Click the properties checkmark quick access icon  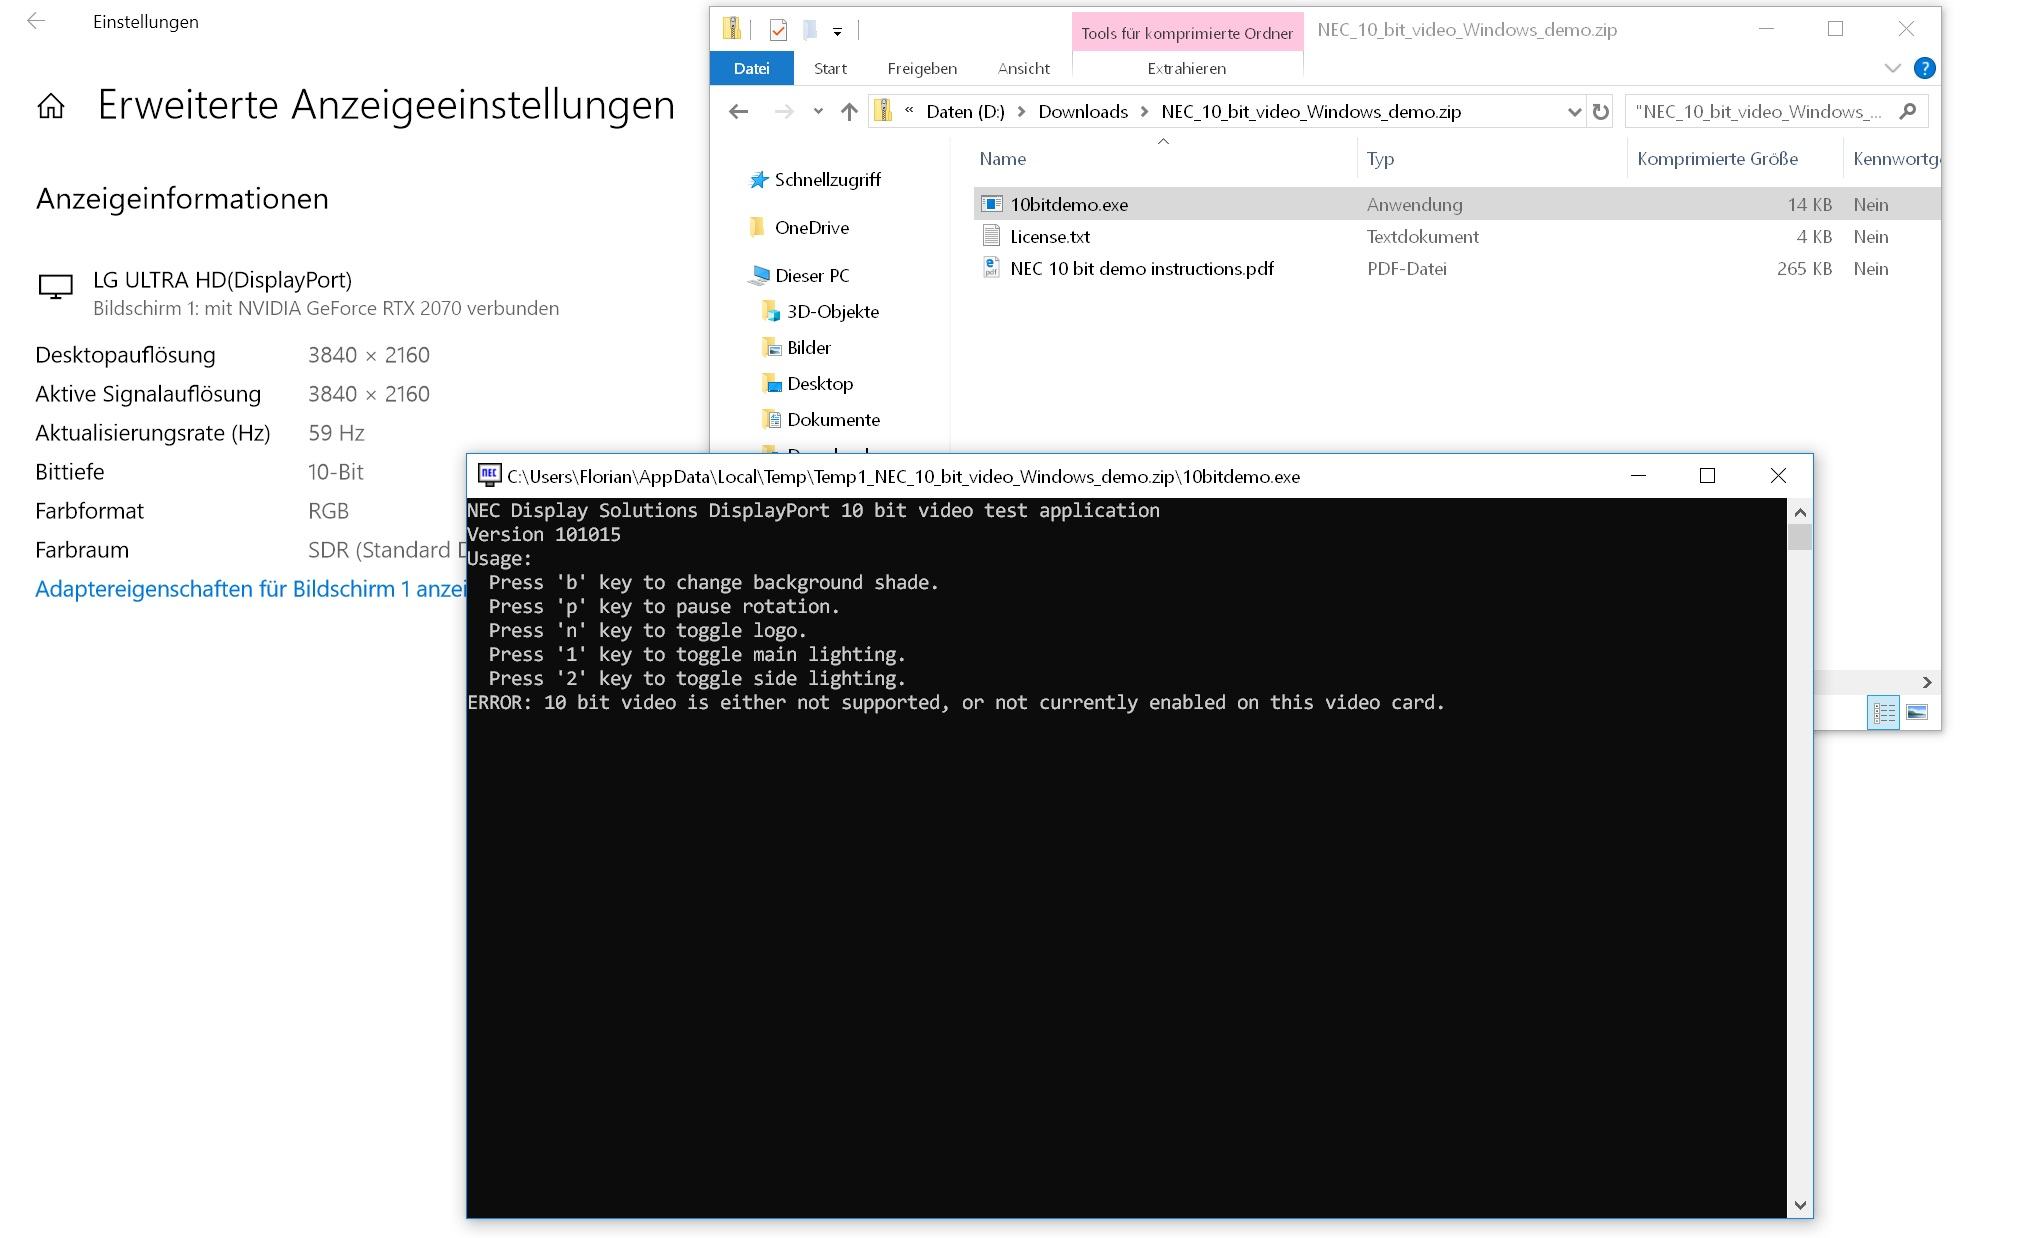click(778, 30)
